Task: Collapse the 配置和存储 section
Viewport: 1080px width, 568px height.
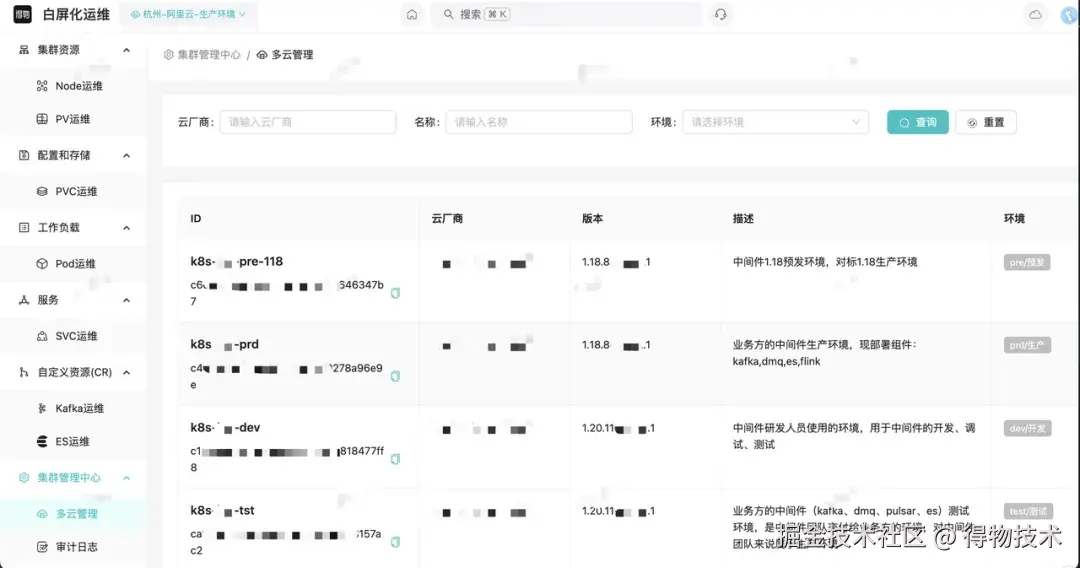Action: pyautogui.click(x=127, y=156)
